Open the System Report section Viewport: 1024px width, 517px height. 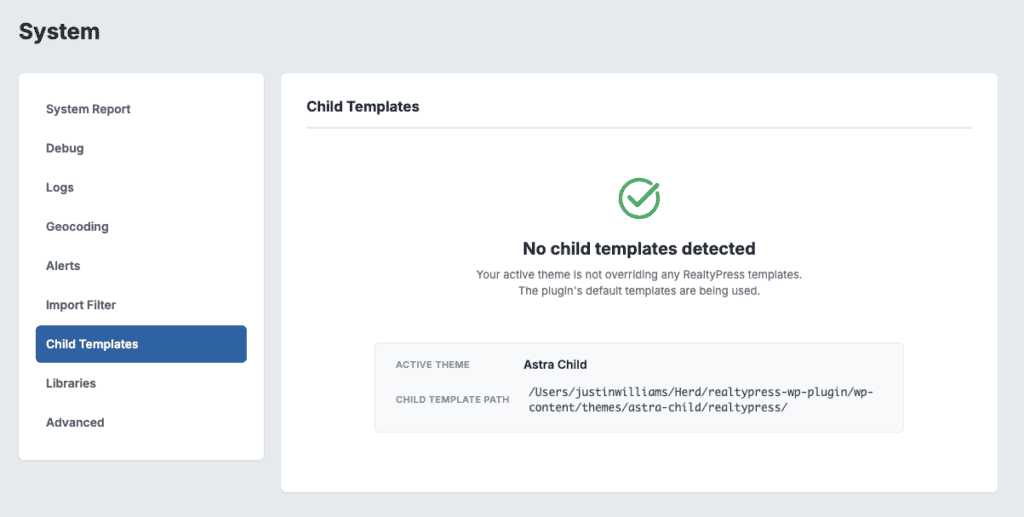(88, 109)
